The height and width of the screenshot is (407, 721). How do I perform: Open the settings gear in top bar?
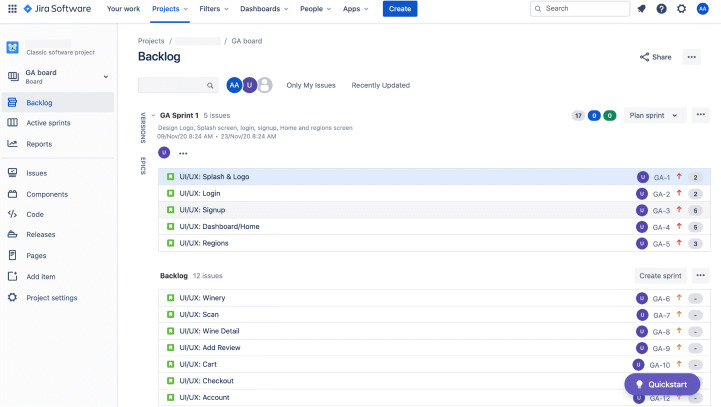tap(681, 9)
